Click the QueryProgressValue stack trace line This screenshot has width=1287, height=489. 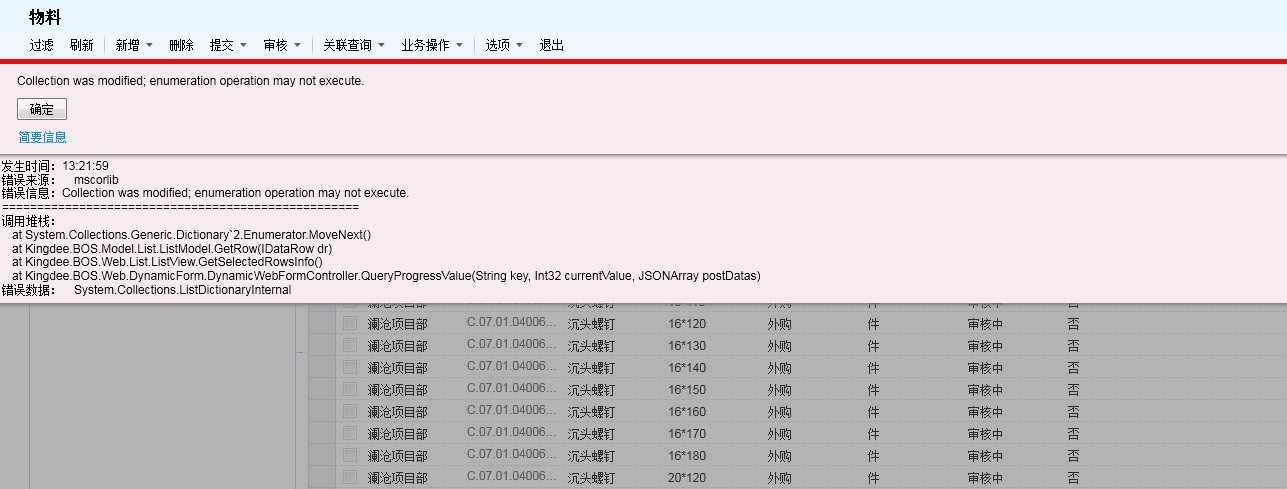click(x=386, y=275)
